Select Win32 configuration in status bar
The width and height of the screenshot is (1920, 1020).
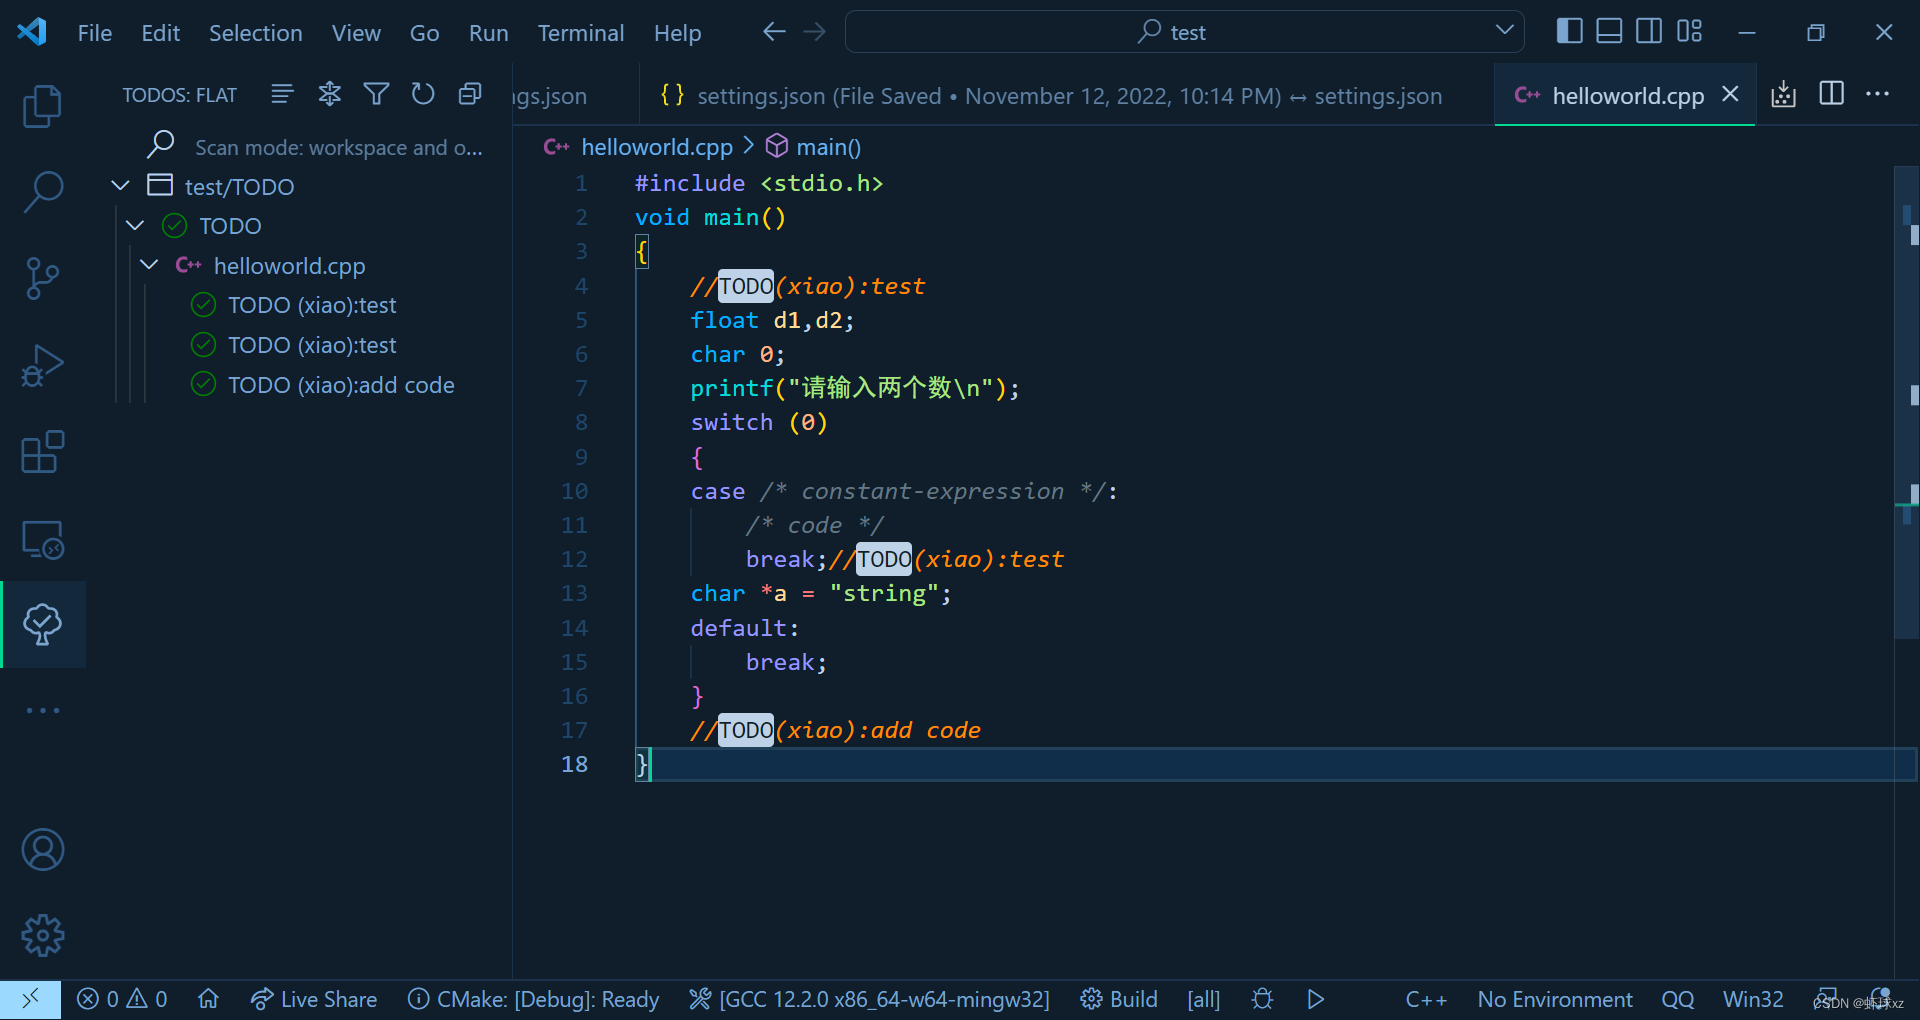pos(1753,999)
